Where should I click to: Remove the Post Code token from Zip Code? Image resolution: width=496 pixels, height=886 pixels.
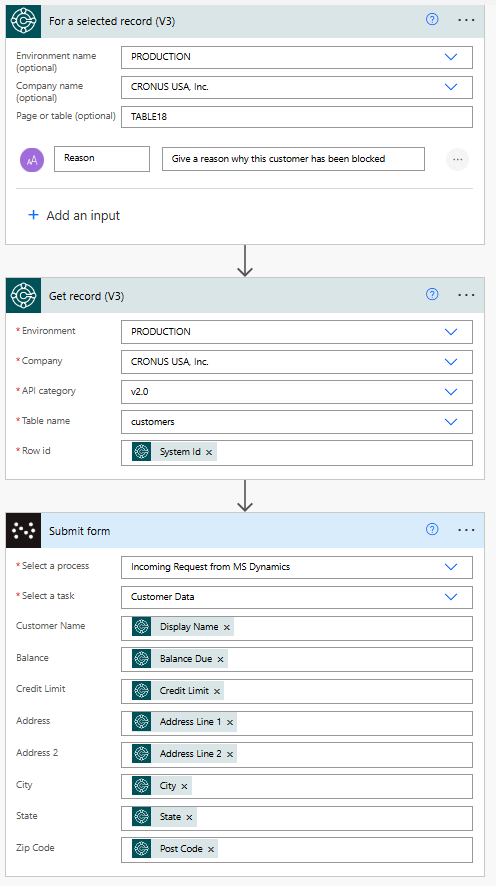(211, 849)
